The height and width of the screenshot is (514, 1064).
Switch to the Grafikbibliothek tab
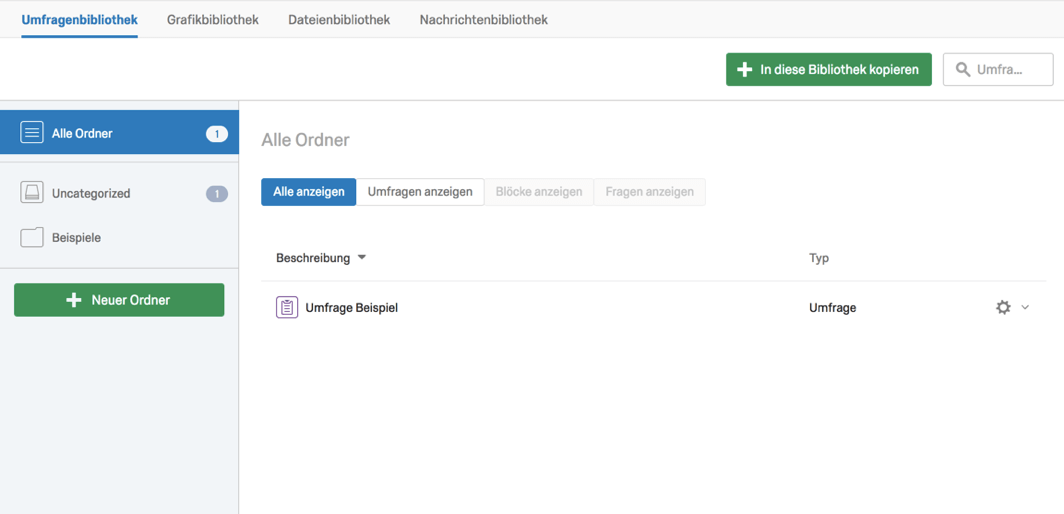[x=213, y=20]
